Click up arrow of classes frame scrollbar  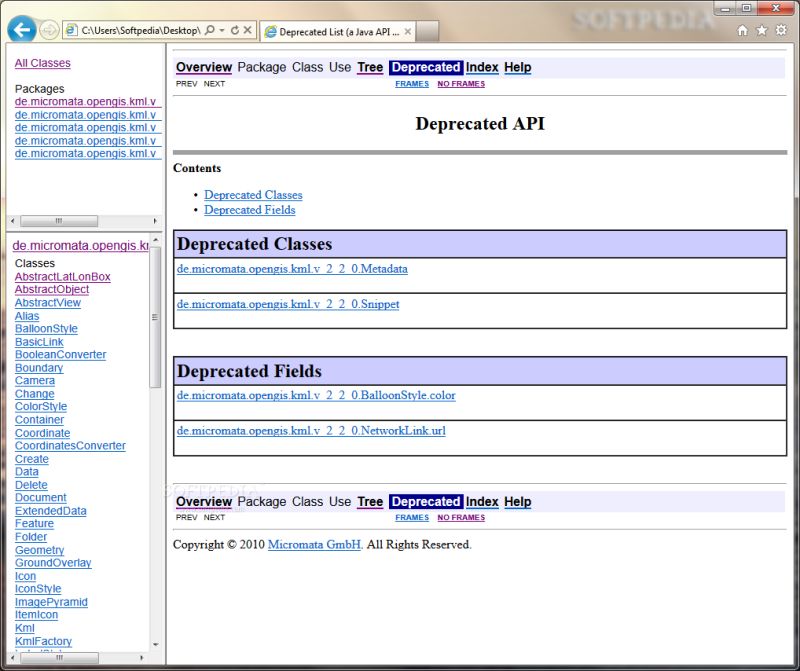point(156,240)
